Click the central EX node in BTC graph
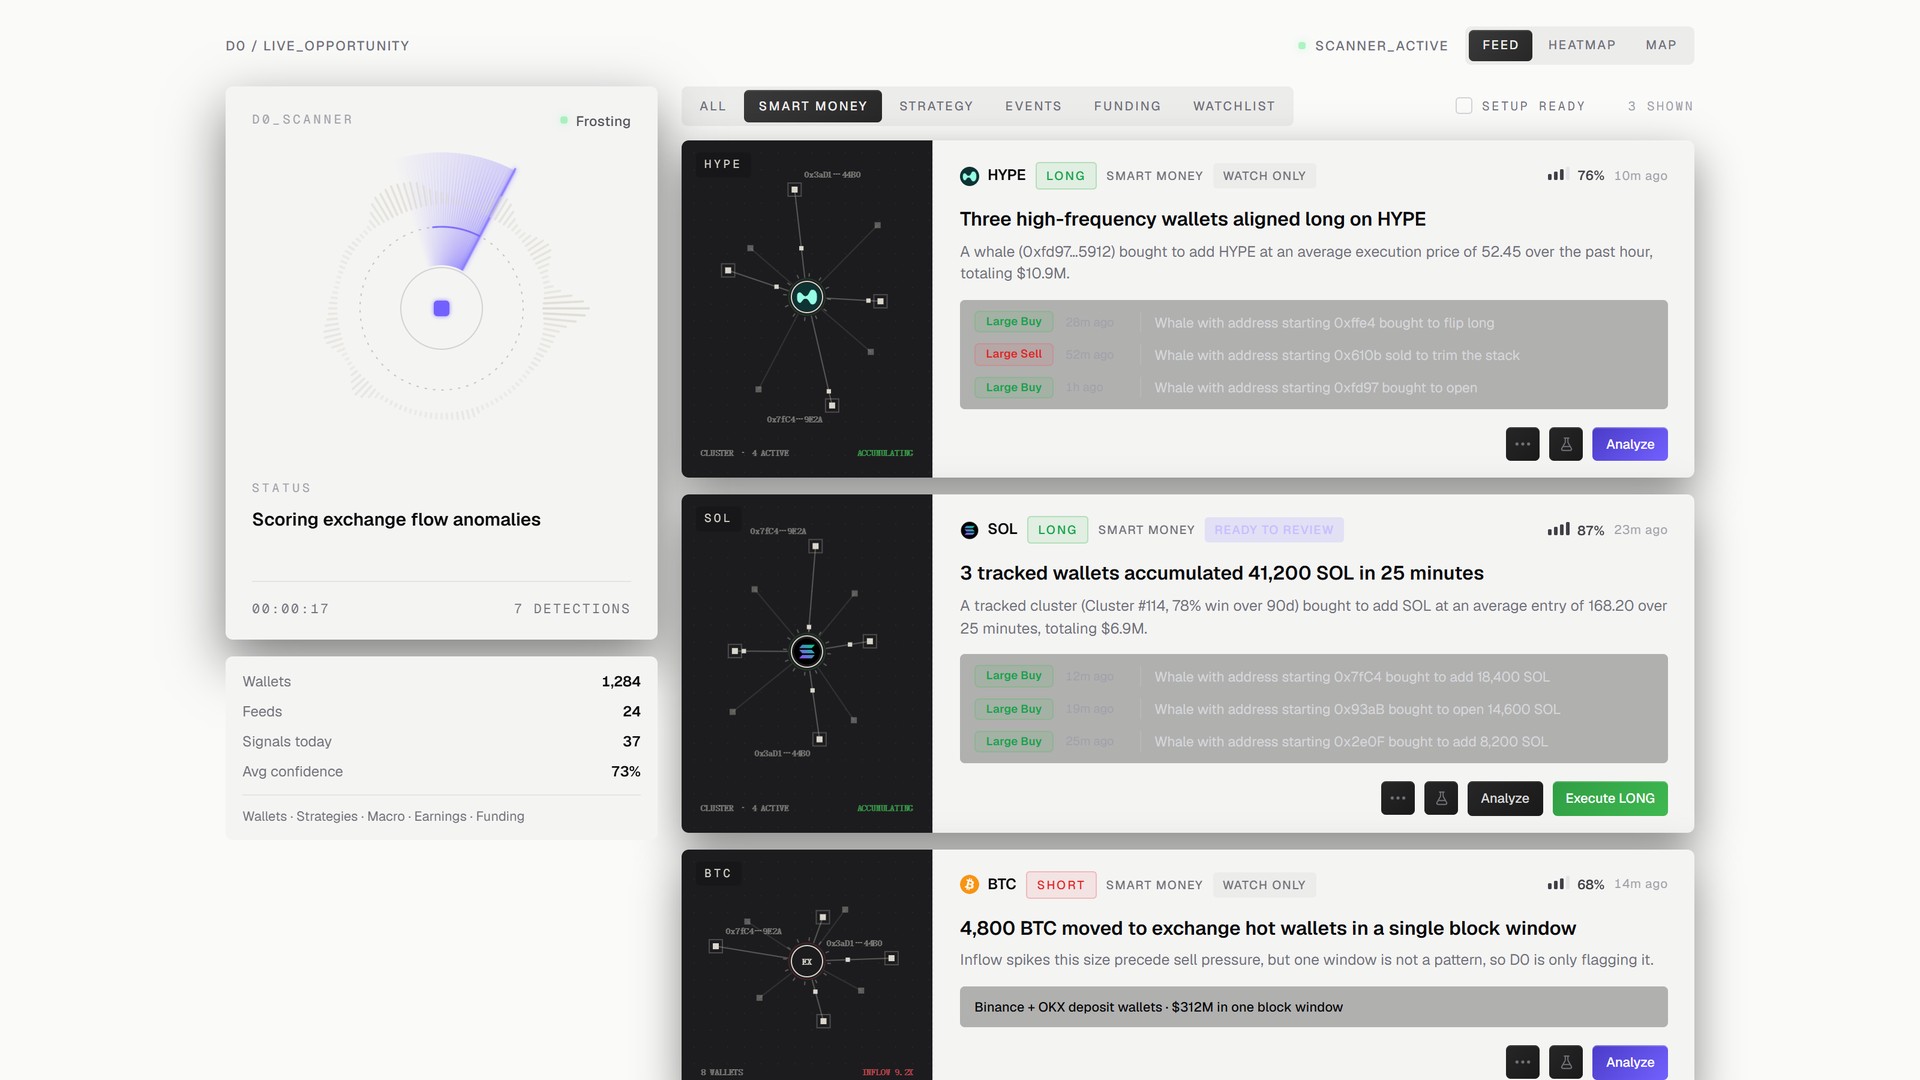 point(807,961)
